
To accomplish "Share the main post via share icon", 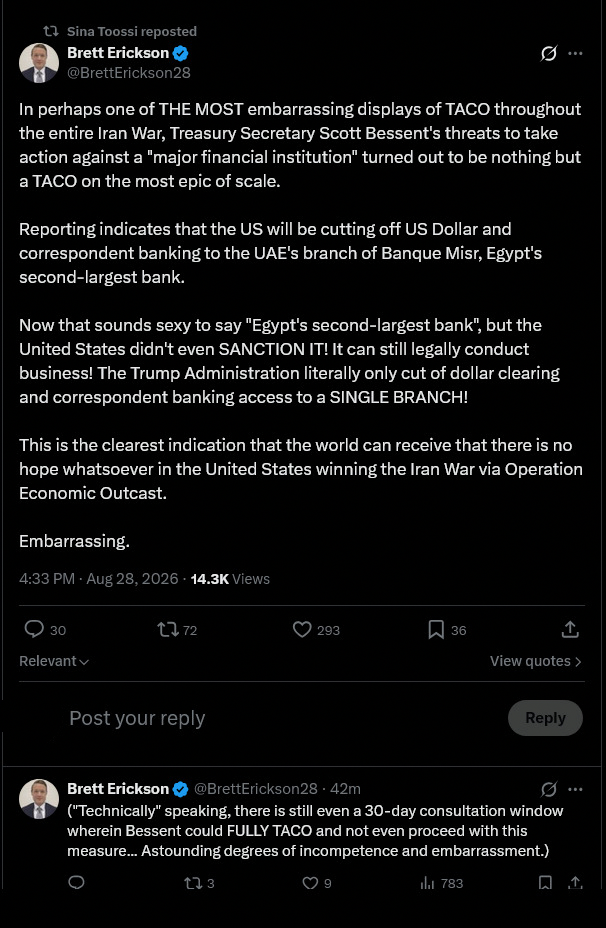I will [x=570, y=629].
